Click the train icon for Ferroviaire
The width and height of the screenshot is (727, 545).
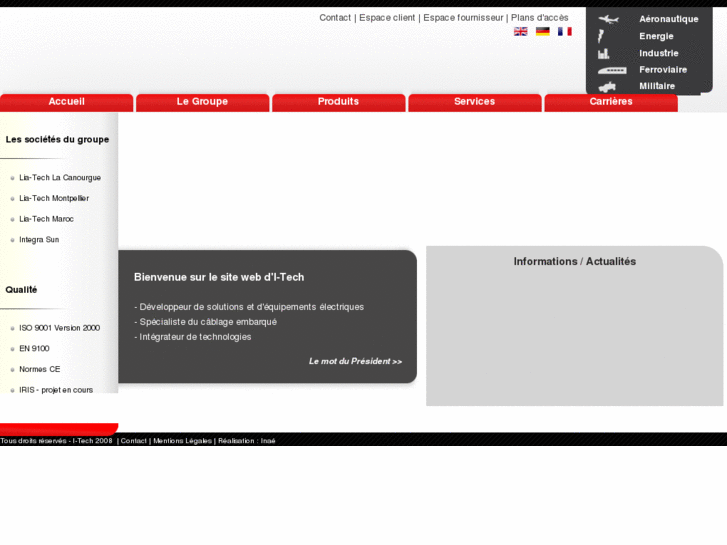612,71
